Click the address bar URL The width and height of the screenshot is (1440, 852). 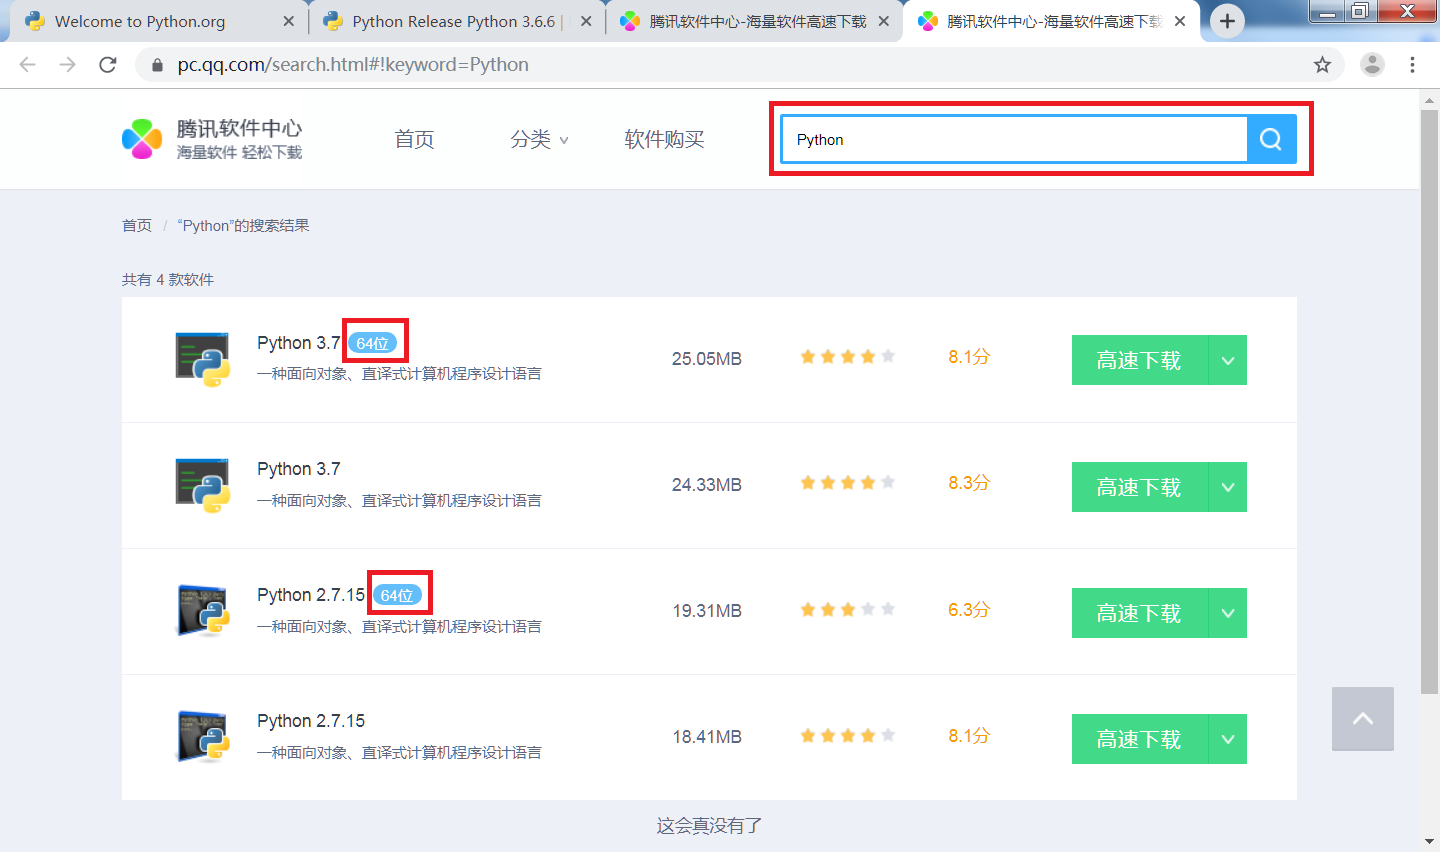click(353, 64)
